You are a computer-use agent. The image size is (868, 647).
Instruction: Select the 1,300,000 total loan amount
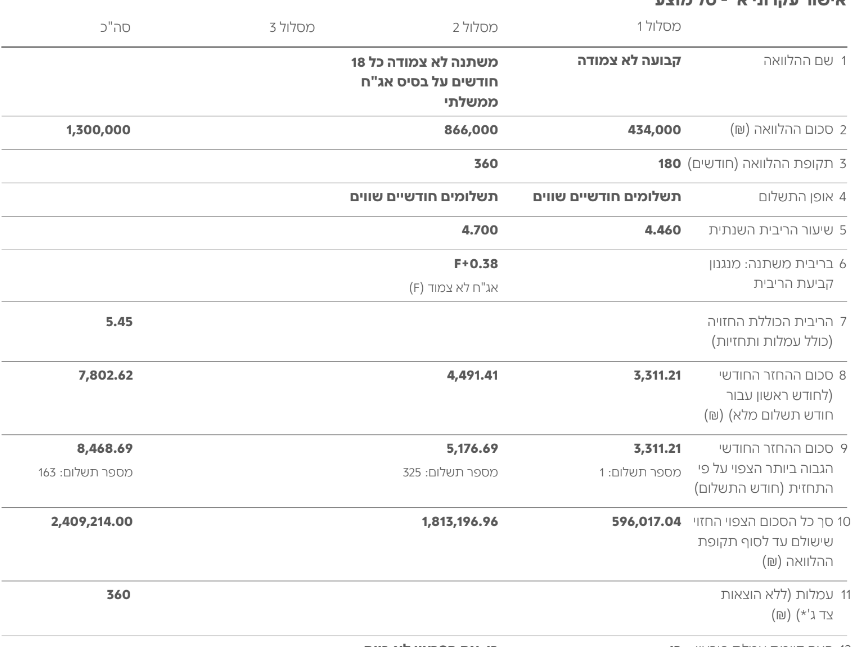click(x=98, y=130)
